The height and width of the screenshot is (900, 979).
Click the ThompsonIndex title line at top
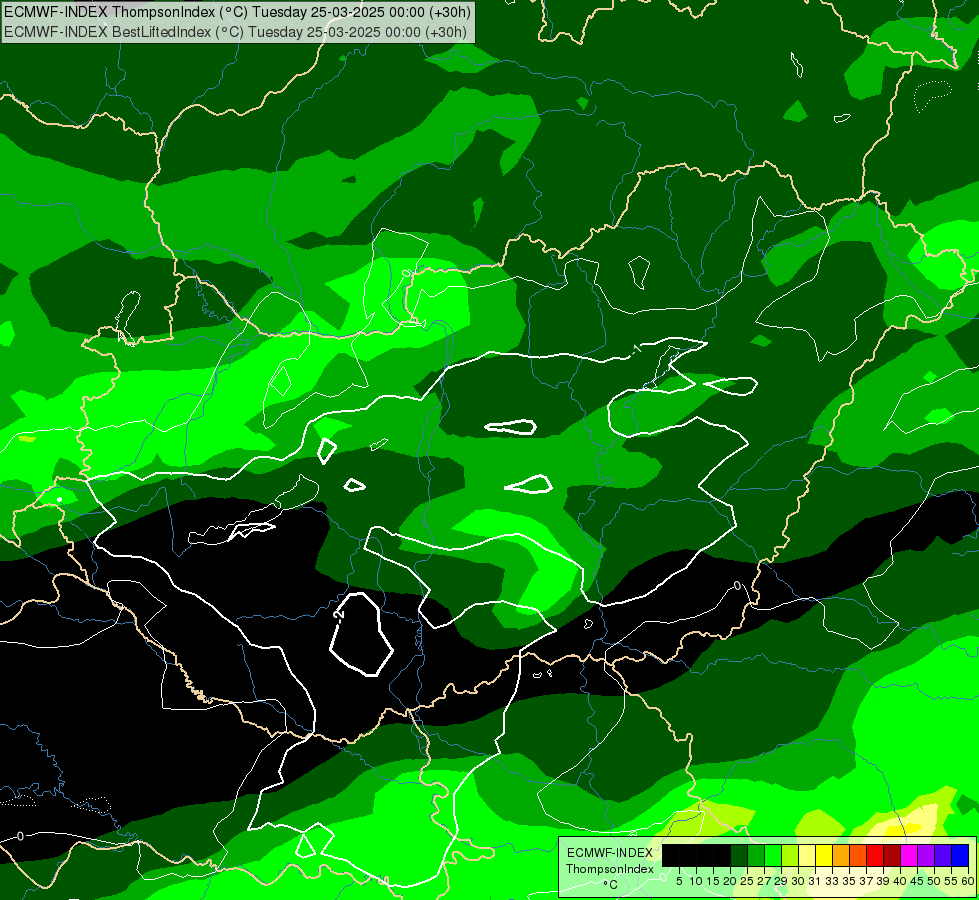237,12
